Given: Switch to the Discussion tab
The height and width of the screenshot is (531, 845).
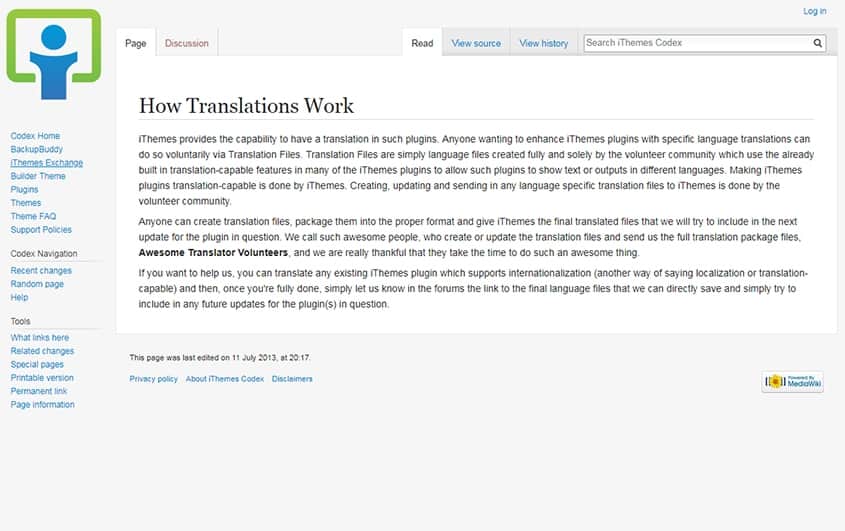Looking at the screenshot, I should point(186,43).
